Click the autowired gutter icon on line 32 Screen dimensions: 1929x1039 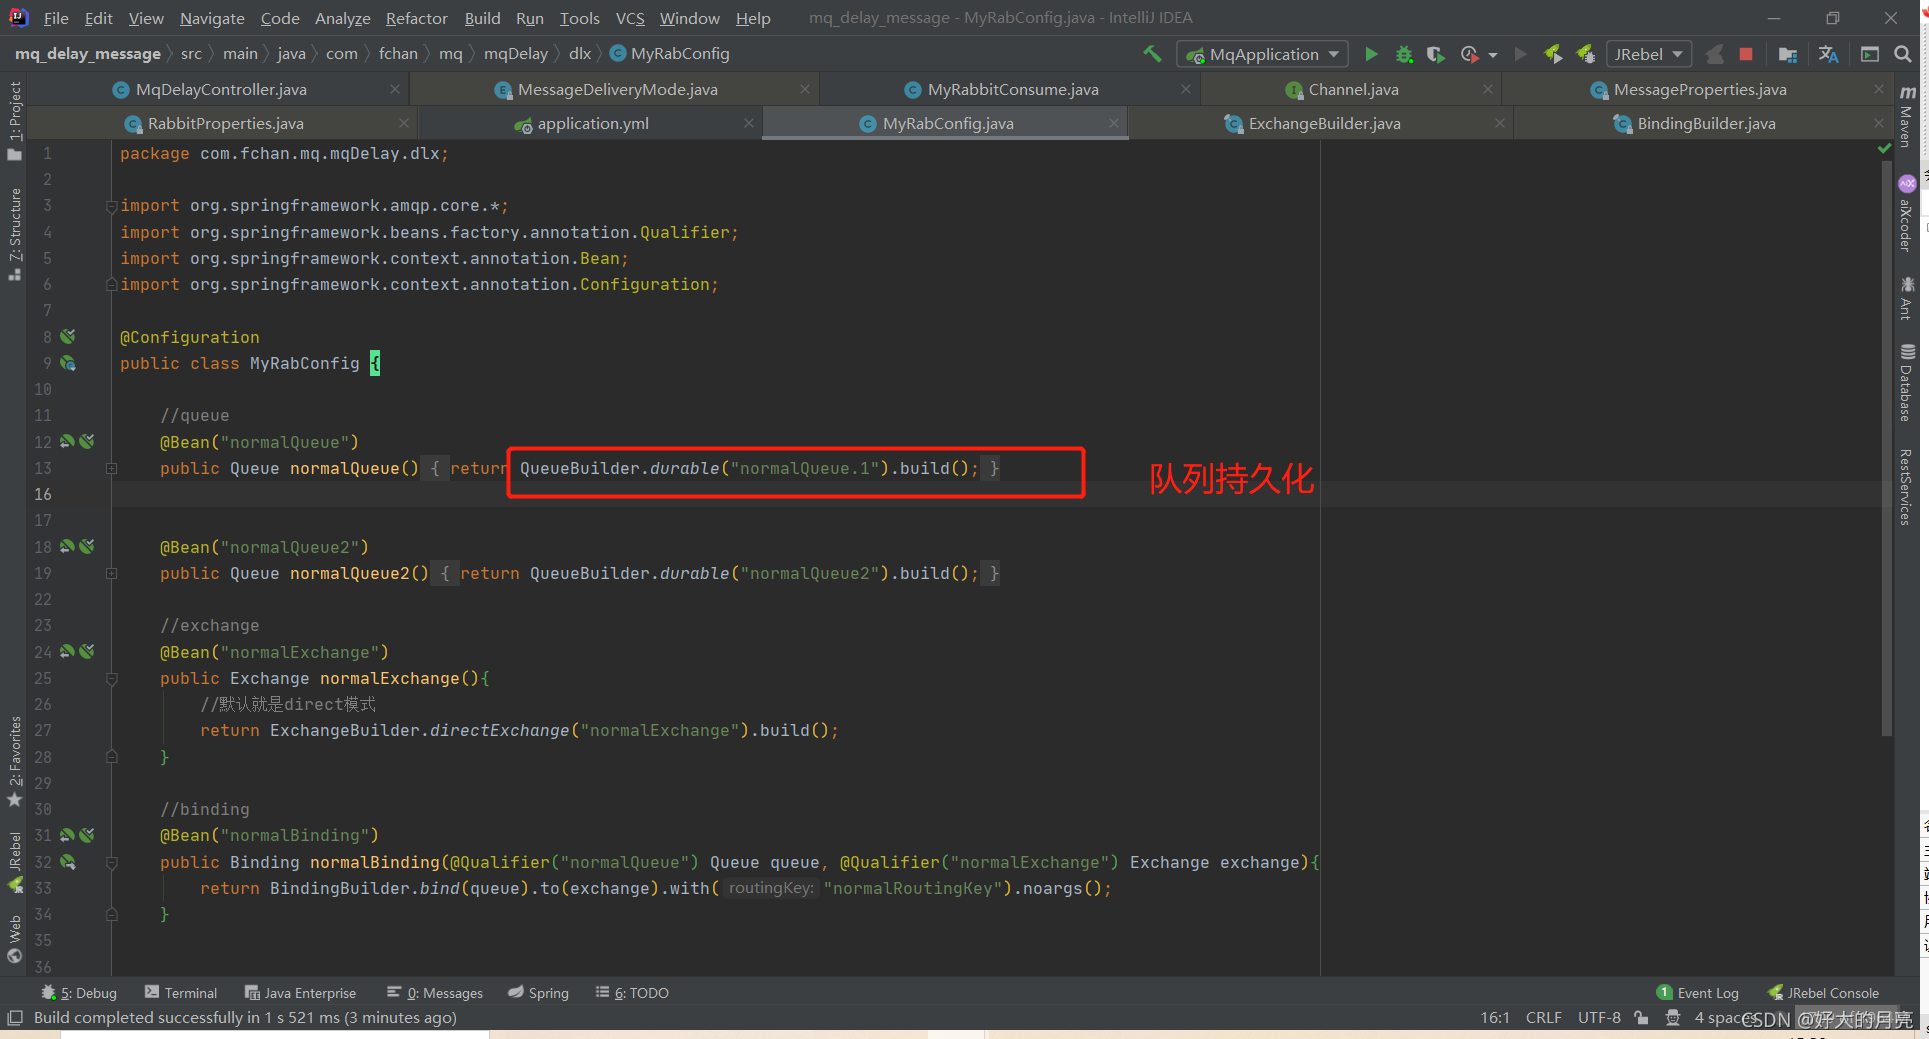click(x=68, y=861)
